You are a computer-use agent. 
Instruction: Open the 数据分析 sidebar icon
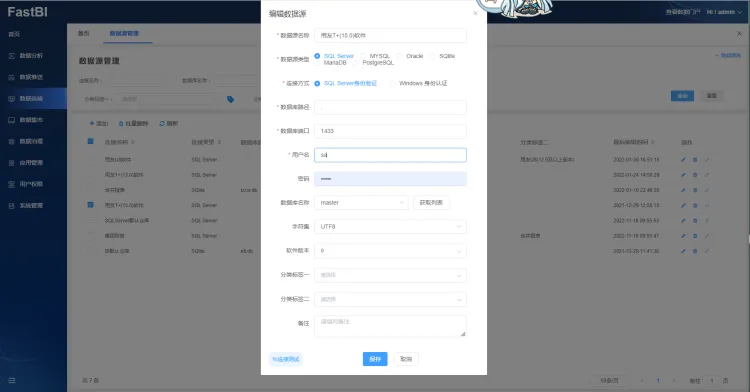(11, 56)
